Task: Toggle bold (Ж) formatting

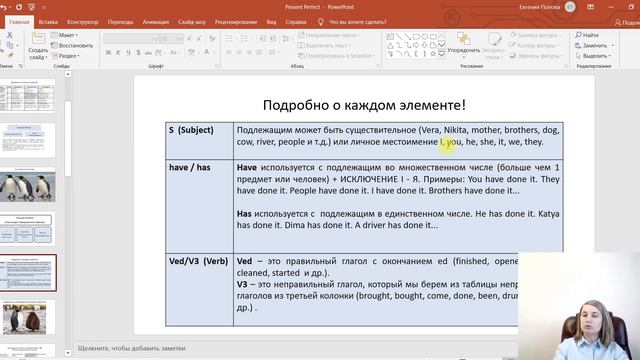Action: coord(108,52)
